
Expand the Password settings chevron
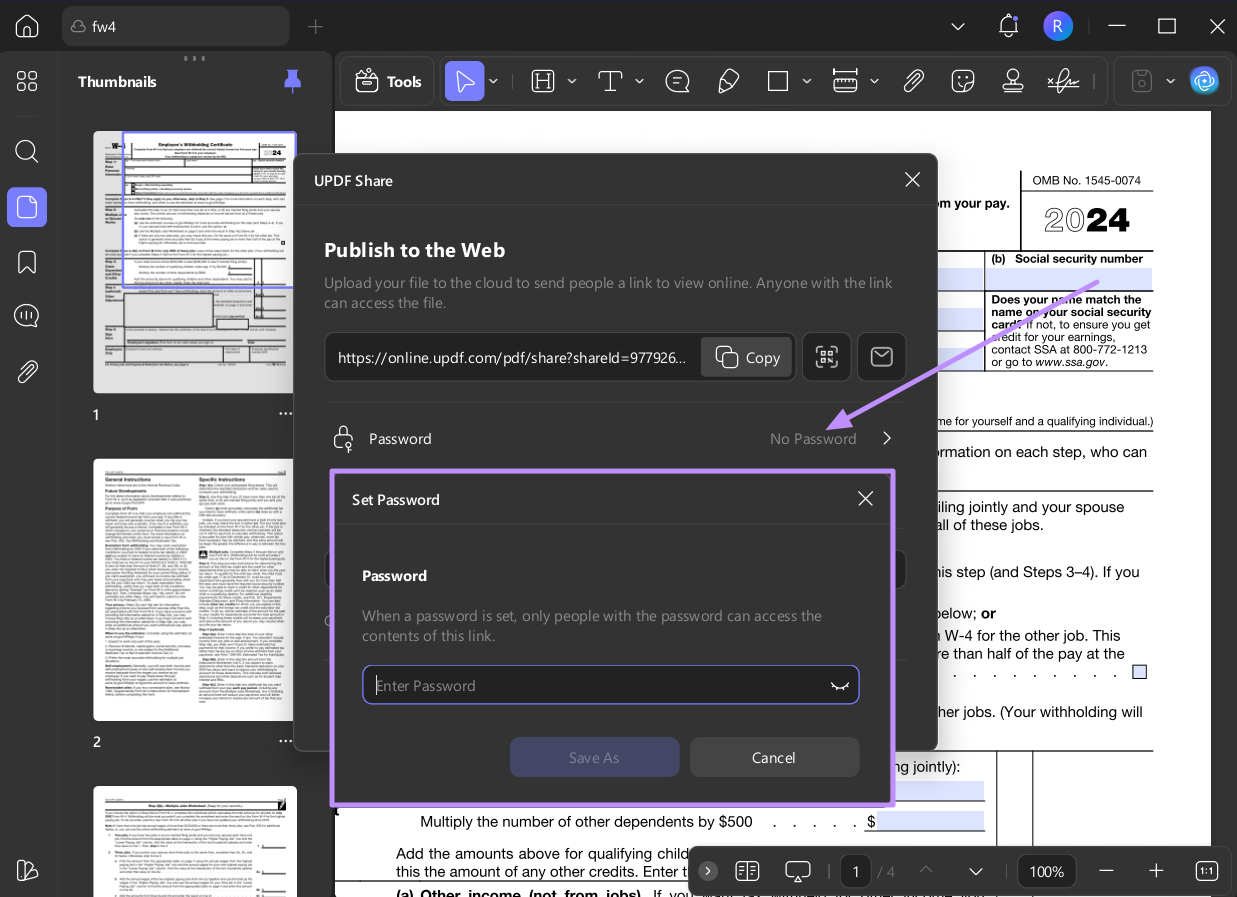887,438
